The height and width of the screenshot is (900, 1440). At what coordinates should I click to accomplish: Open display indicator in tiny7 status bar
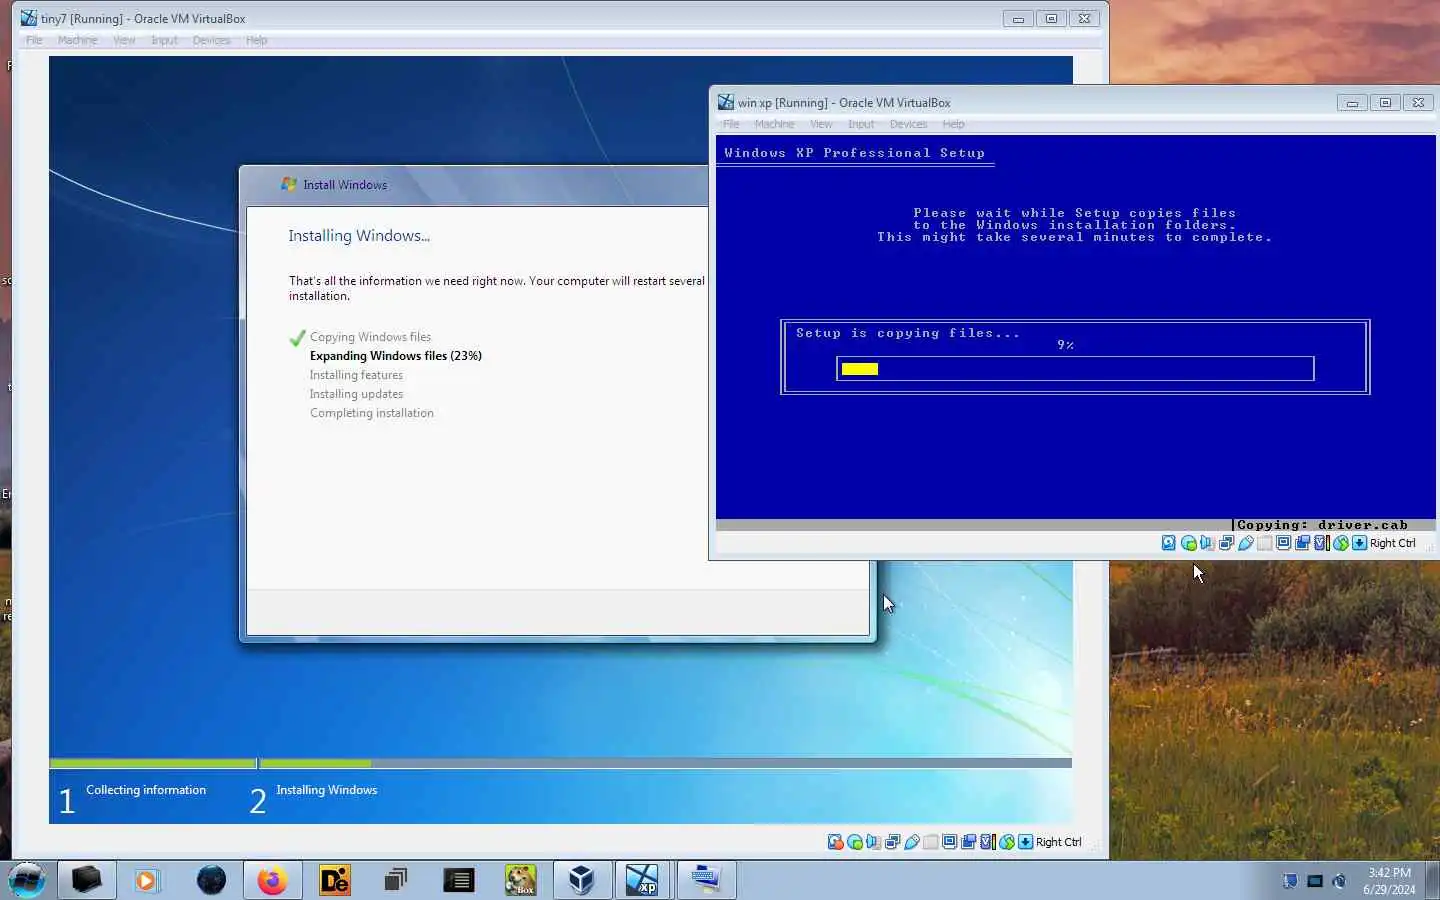[x=949, y=842]
